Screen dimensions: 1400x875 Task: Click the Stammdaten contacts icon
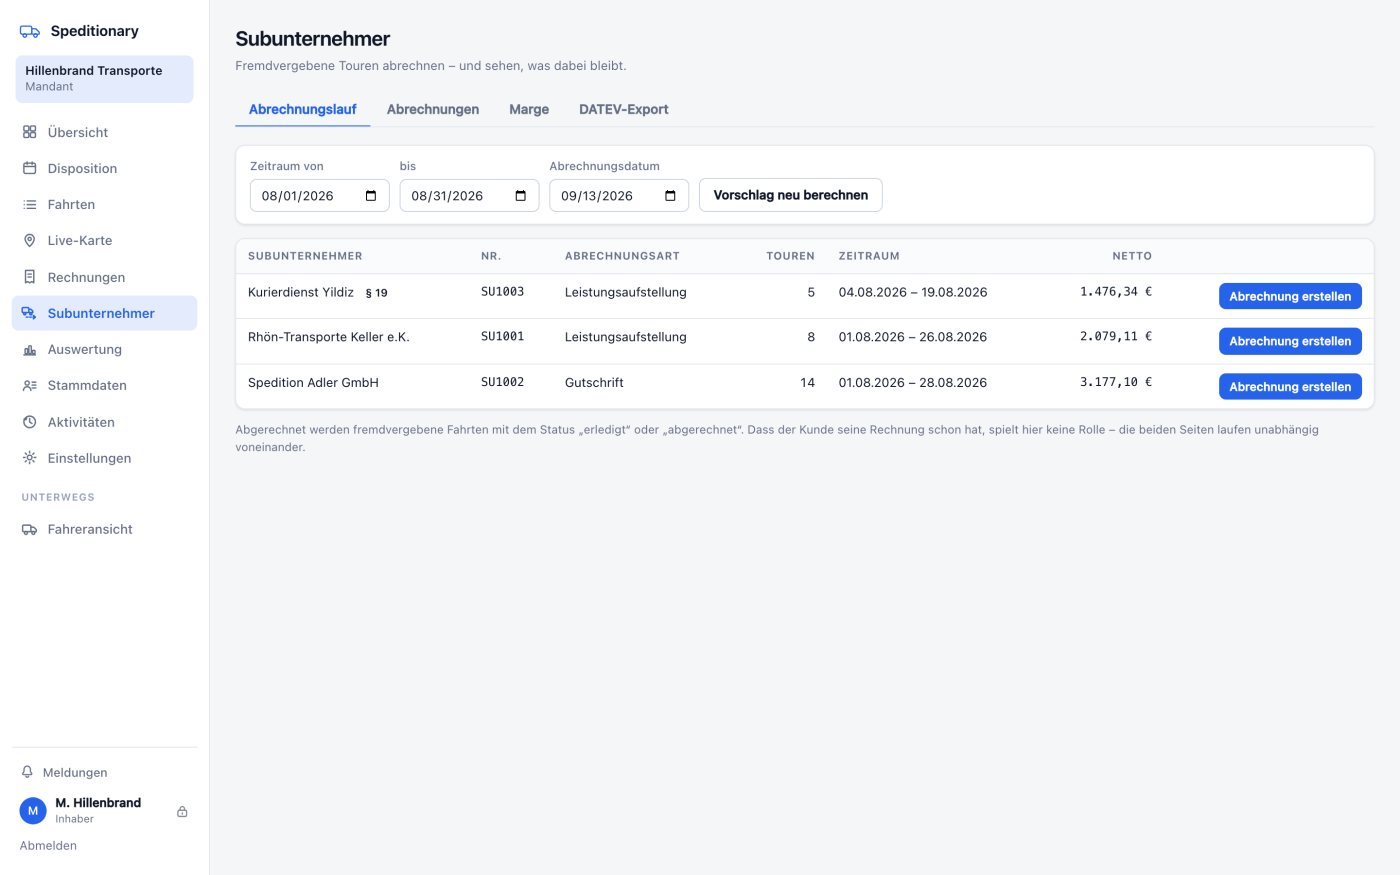30,385
